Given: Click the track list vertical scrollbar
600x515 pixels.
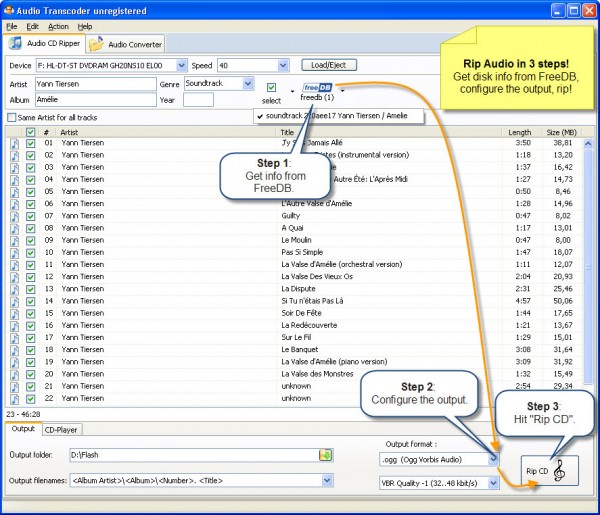Looking at the screenshot, I should (x=588, y=263).
